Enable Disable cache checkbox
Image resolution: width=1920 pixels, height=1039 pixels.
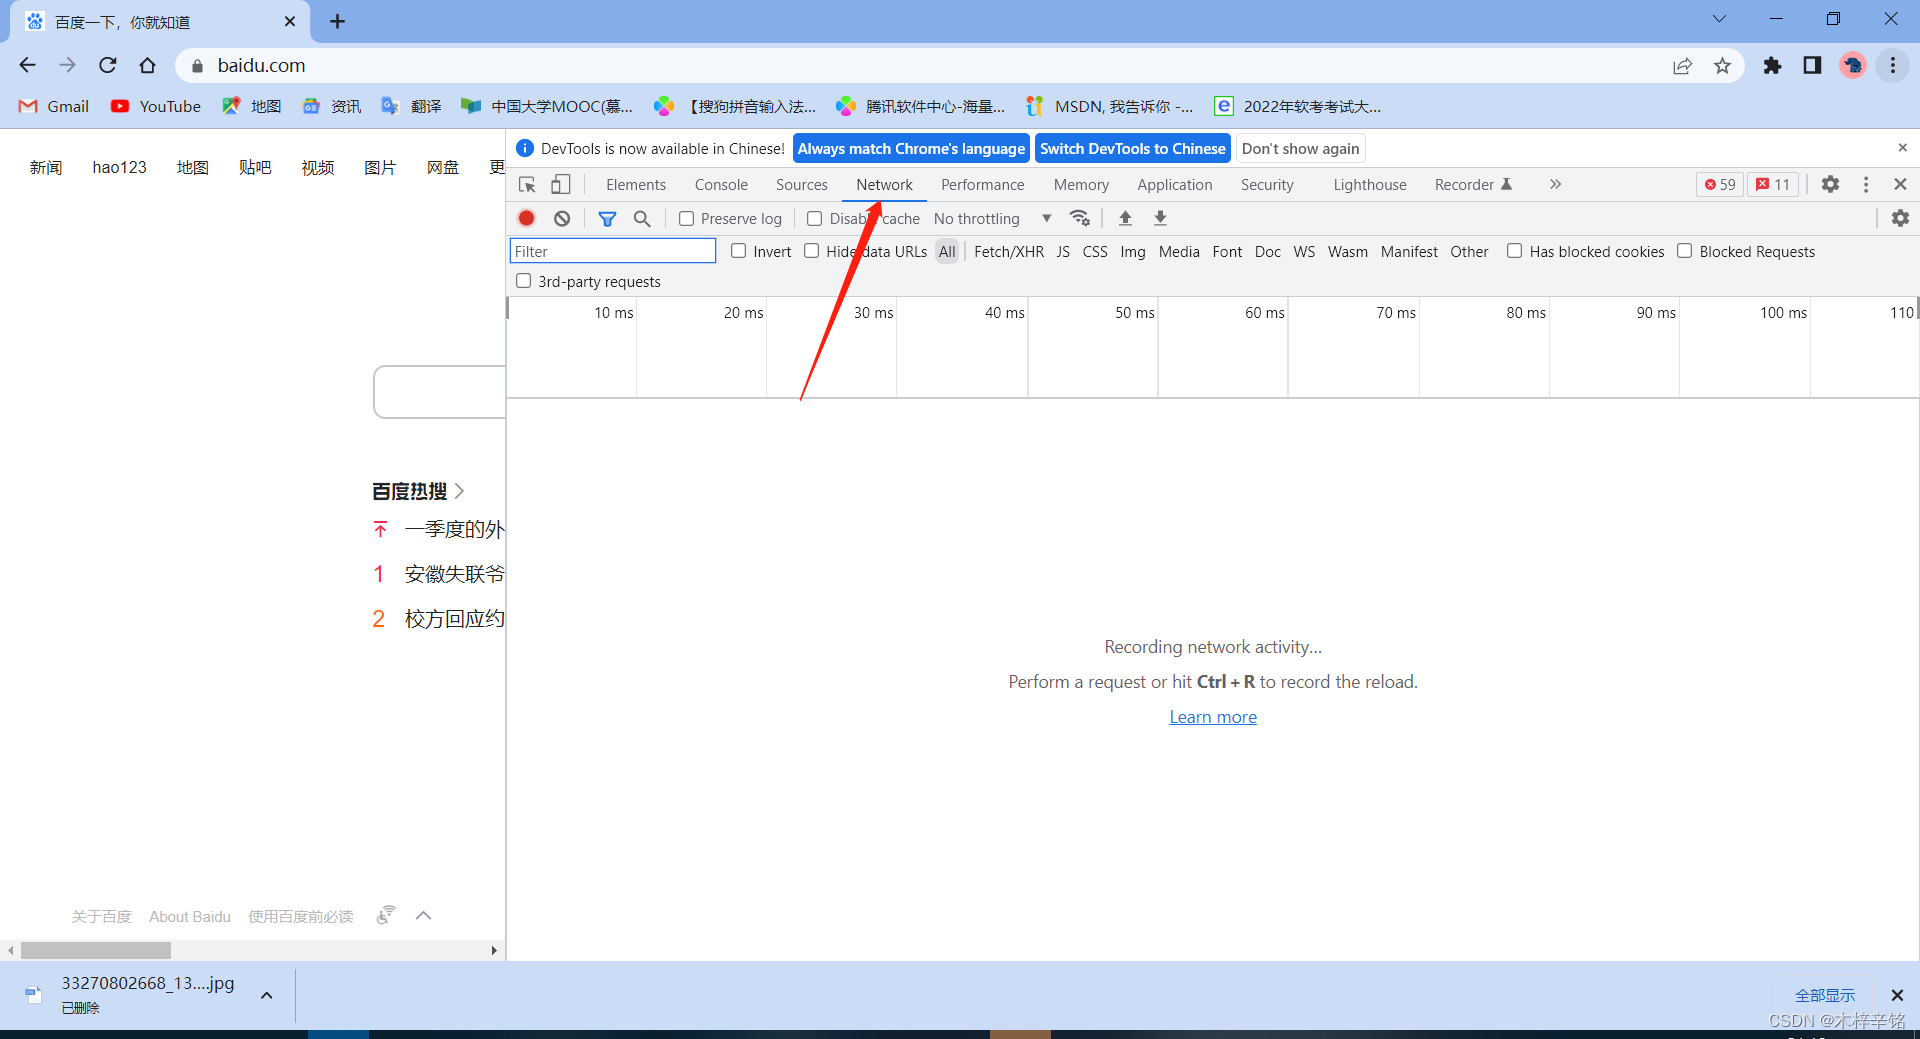coord(814,219)
